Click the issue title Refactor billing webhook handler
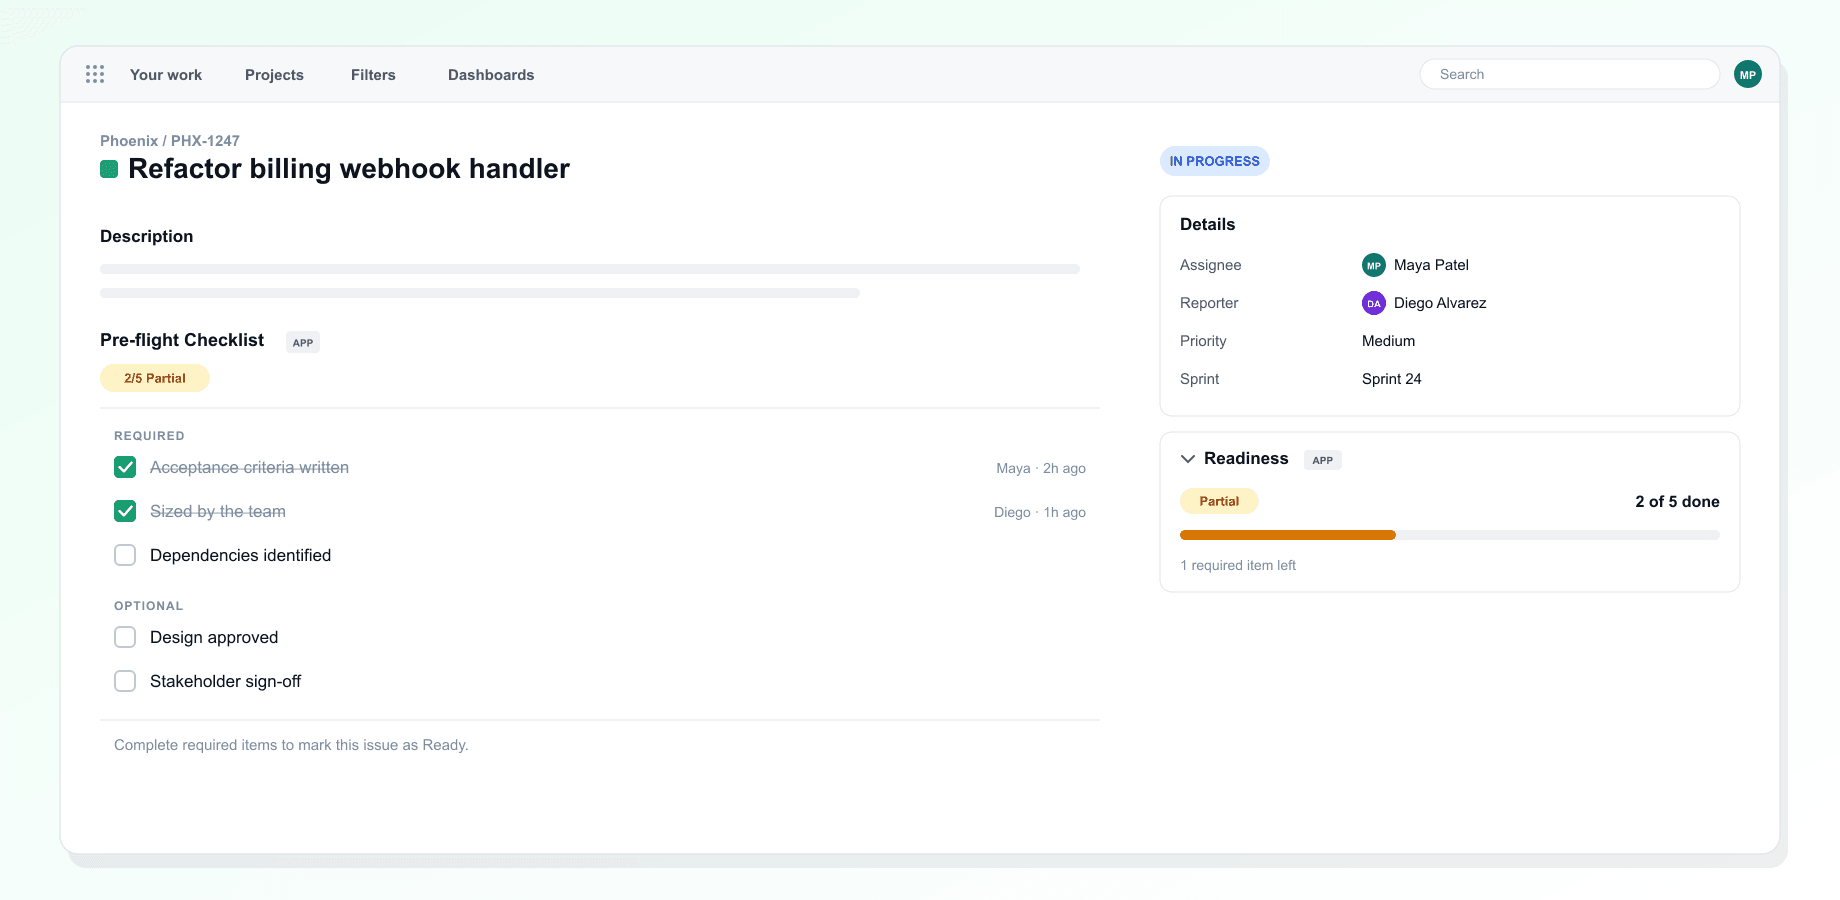 (349, 168)
